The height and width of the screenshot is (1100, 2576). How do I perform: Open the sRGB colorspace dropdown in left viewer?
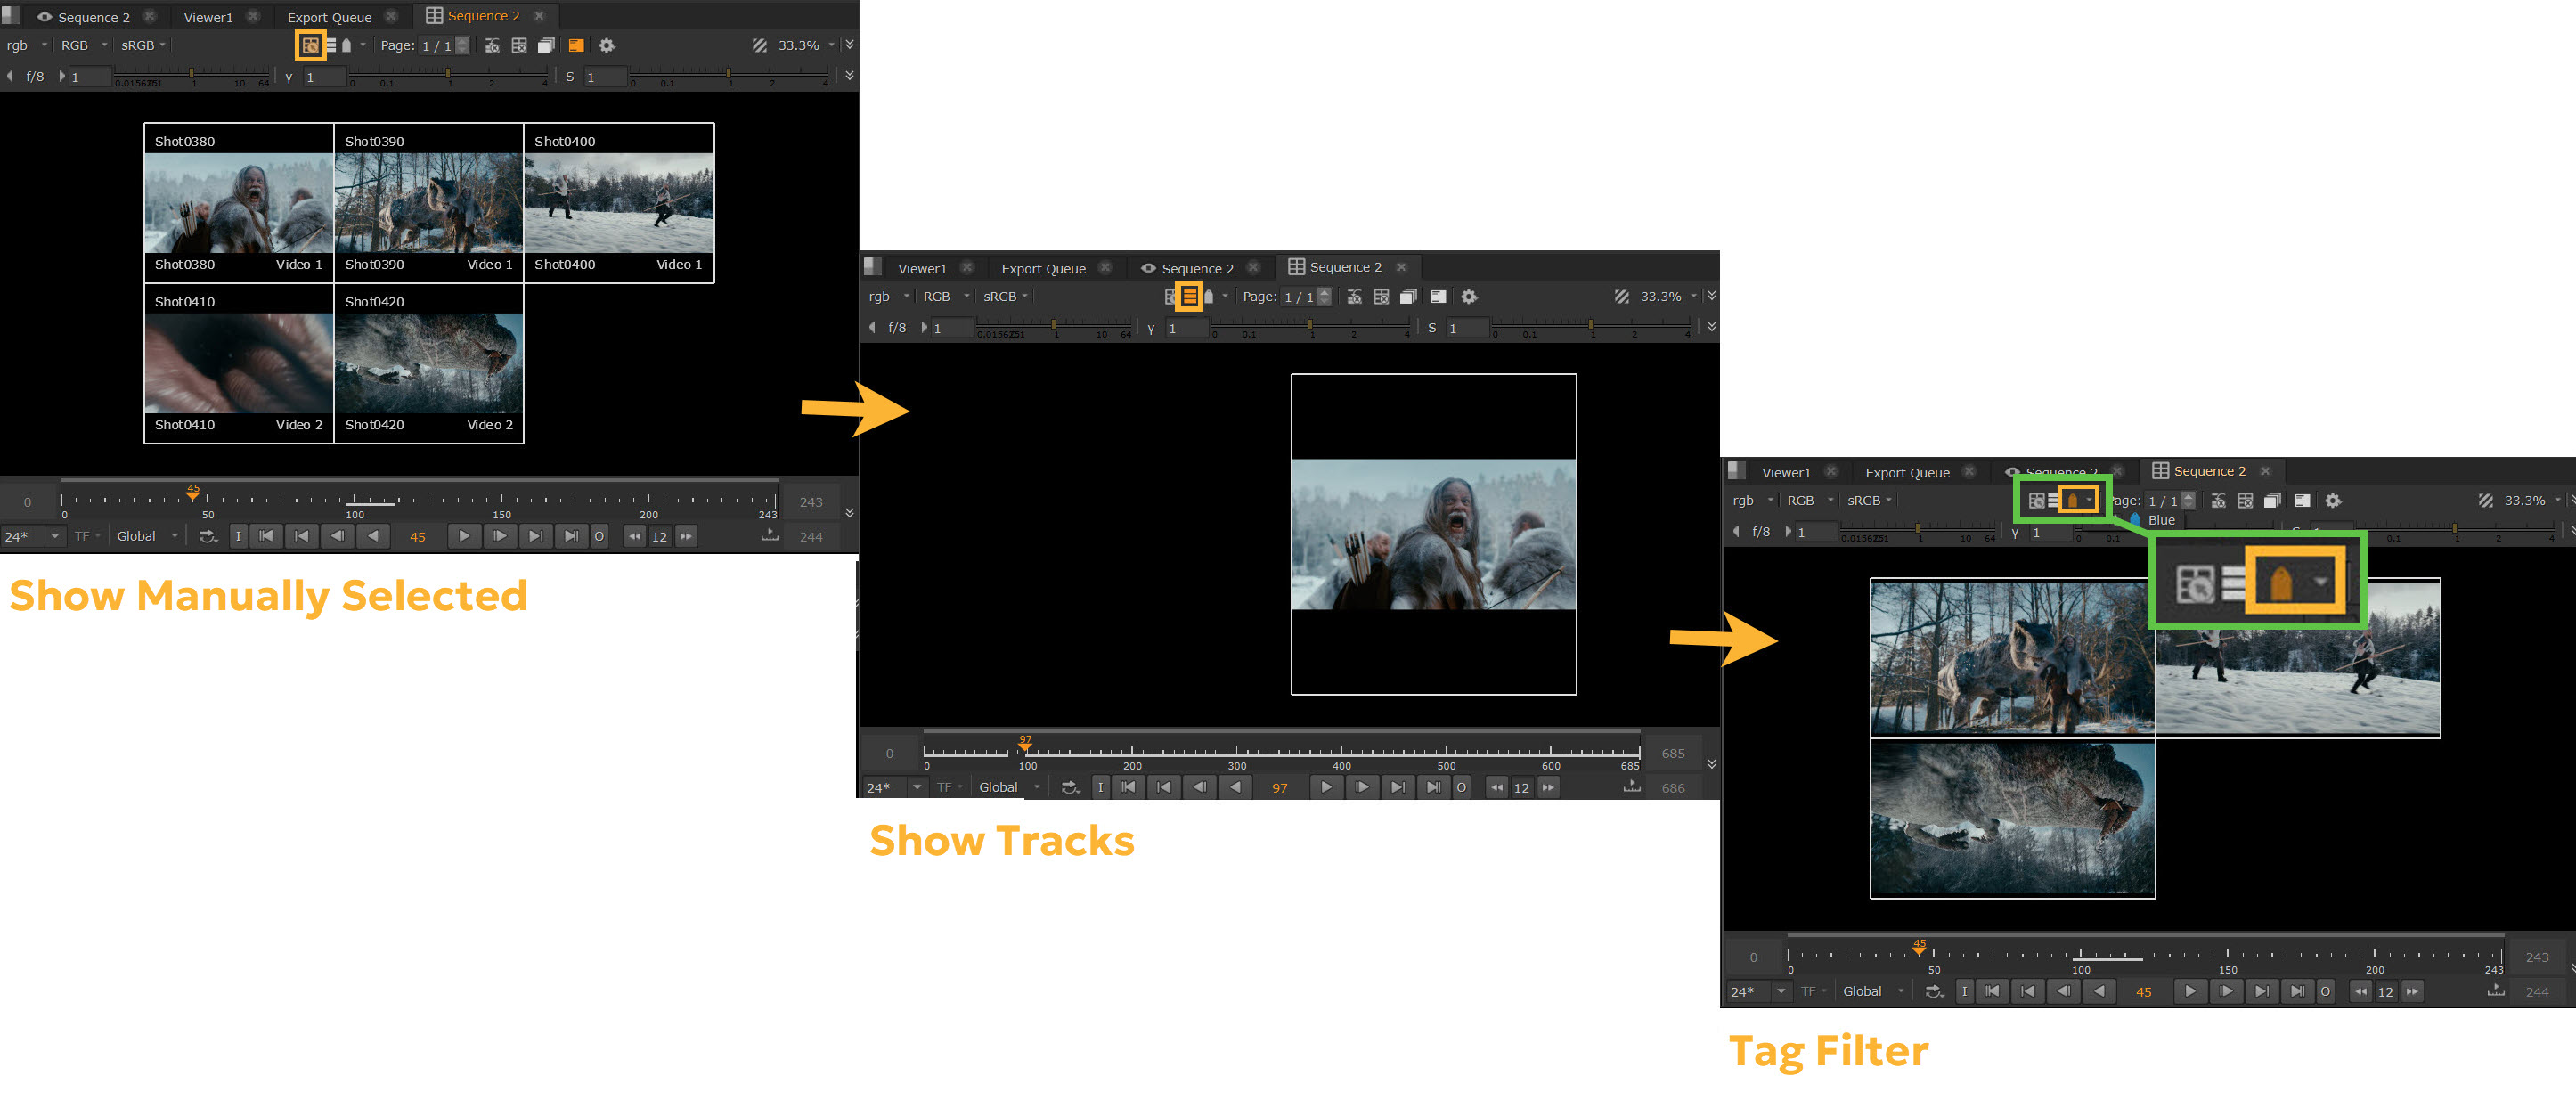click(x=143, y=45)
